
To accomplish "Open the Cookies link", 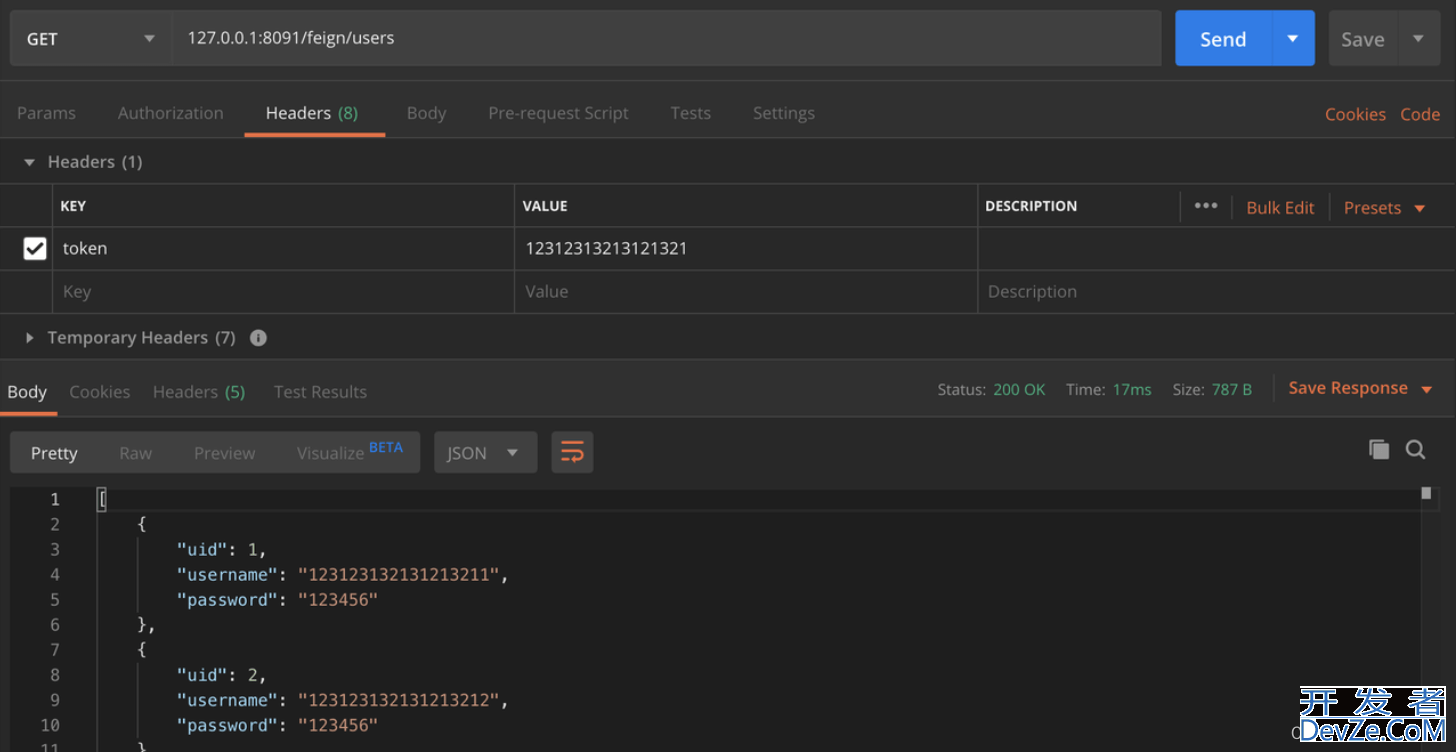I will tap(1355, 114).
